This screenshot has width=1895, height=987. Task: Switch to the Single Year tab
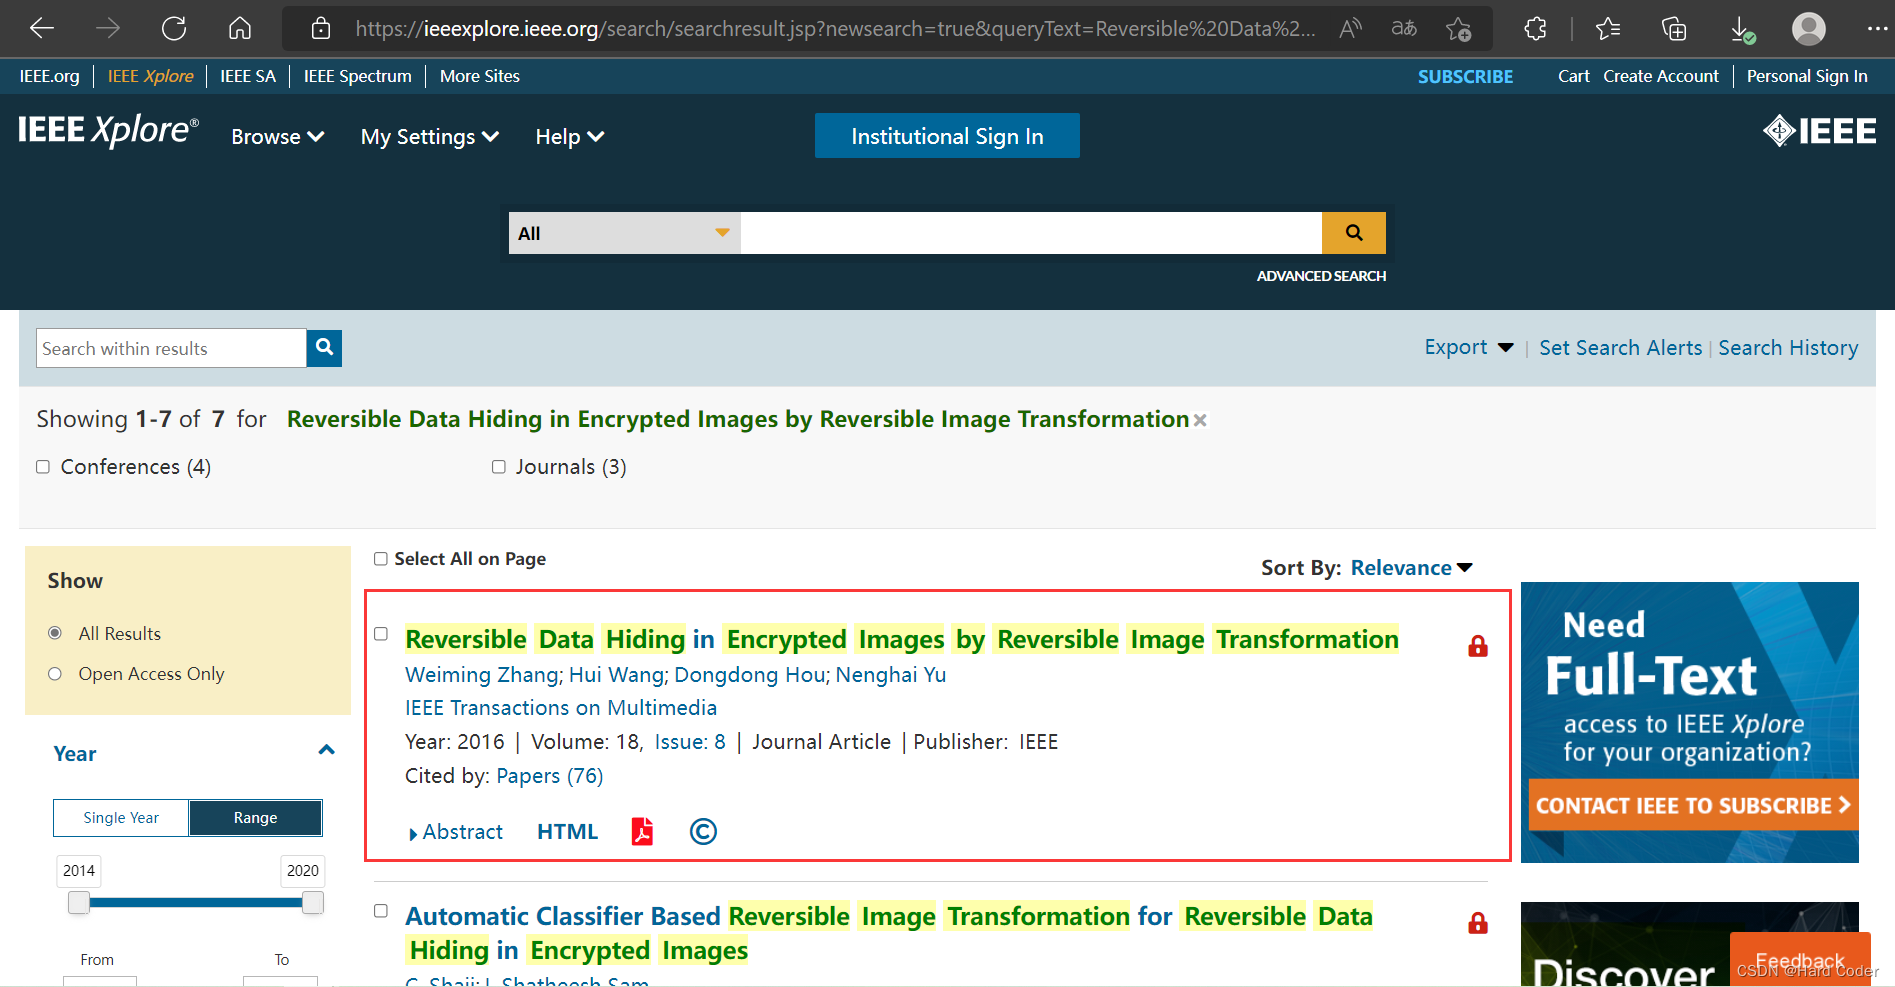point(121,818)
